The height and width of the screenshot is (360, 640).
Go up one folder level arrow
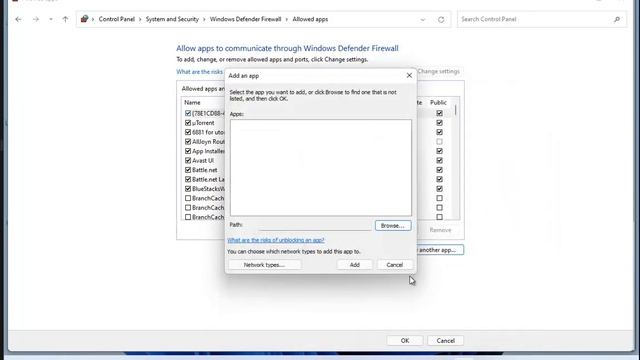[x=65, y=19]
